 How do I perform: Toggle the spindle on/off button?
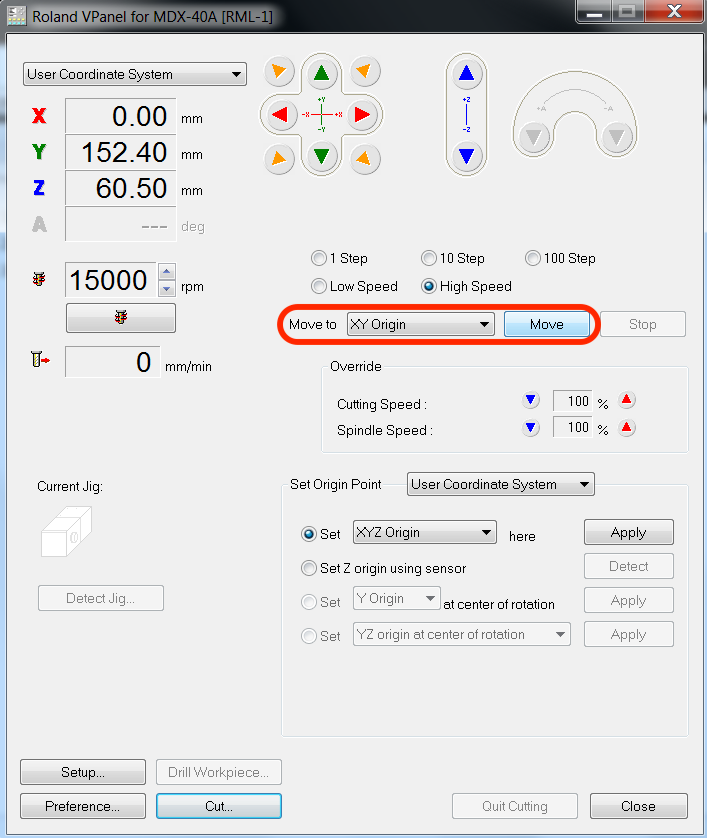[121, 317]
